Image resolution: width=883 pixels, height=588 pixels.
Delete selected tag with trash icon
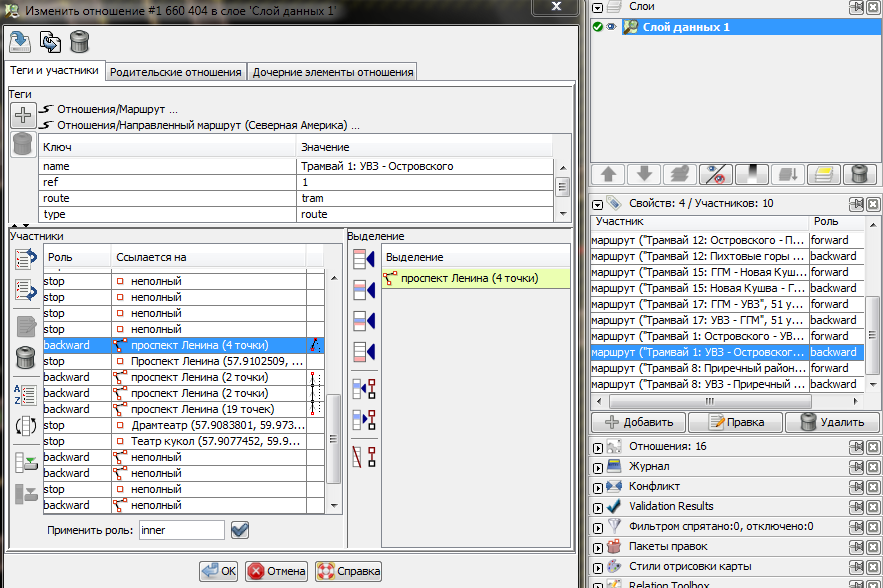[23, 144]
